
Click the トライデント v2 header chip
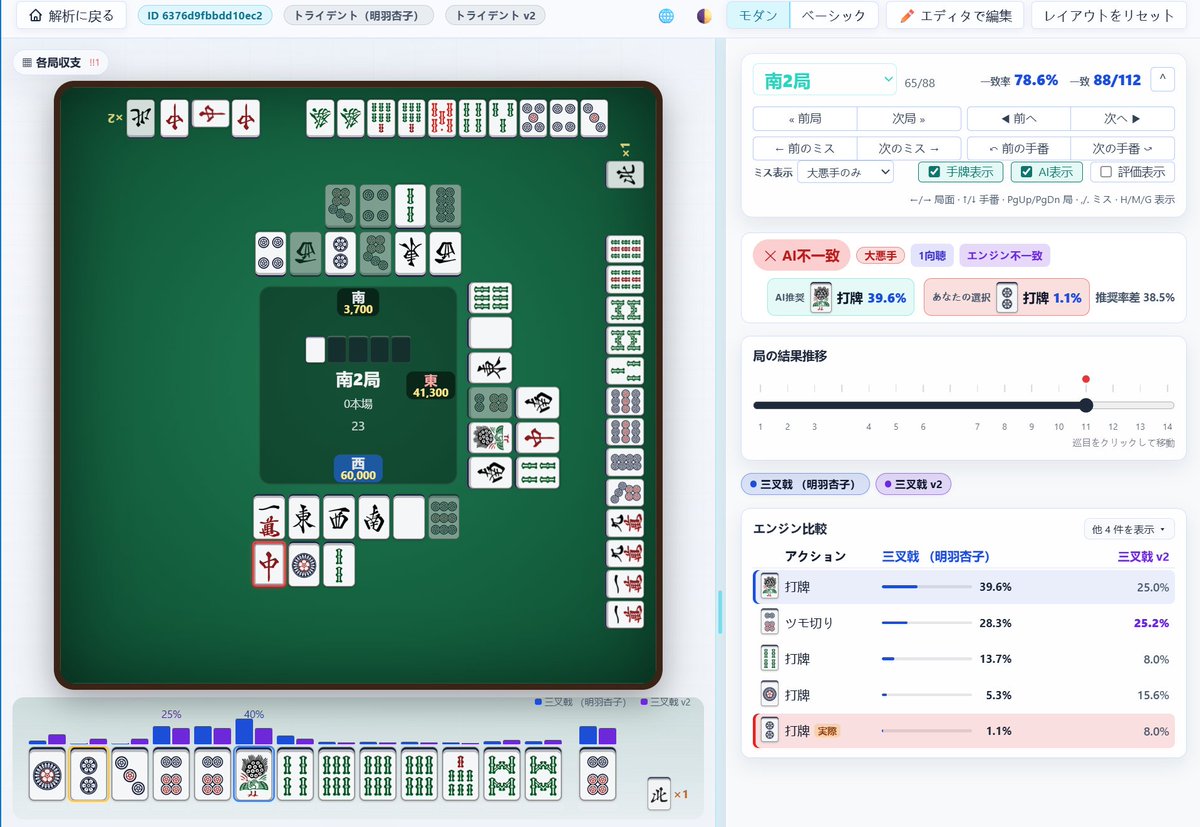point(495,16)
